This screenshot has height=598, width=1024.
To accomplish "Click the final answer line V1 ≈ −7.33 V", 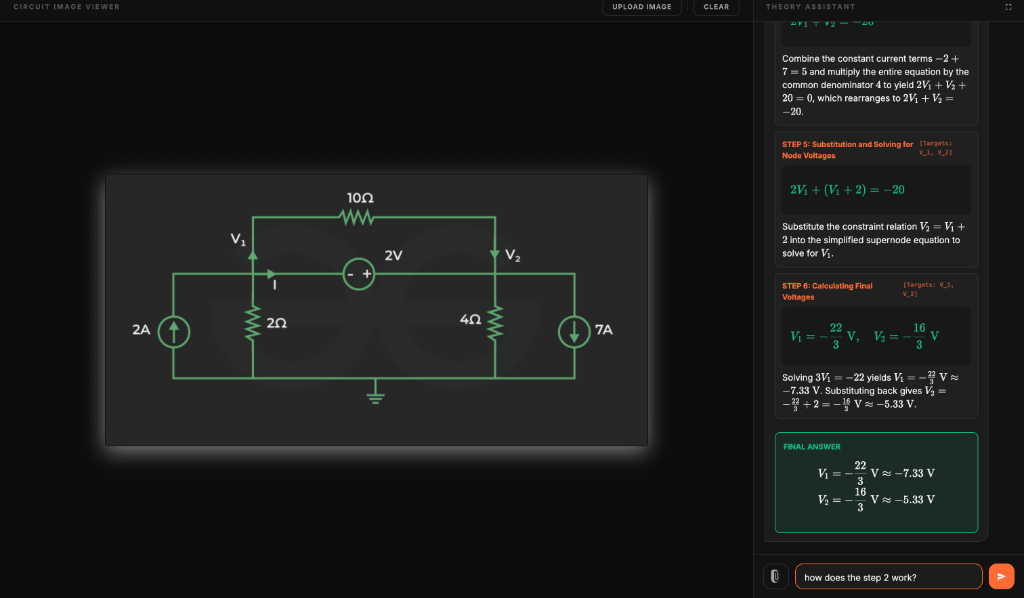I will point(876,473).
